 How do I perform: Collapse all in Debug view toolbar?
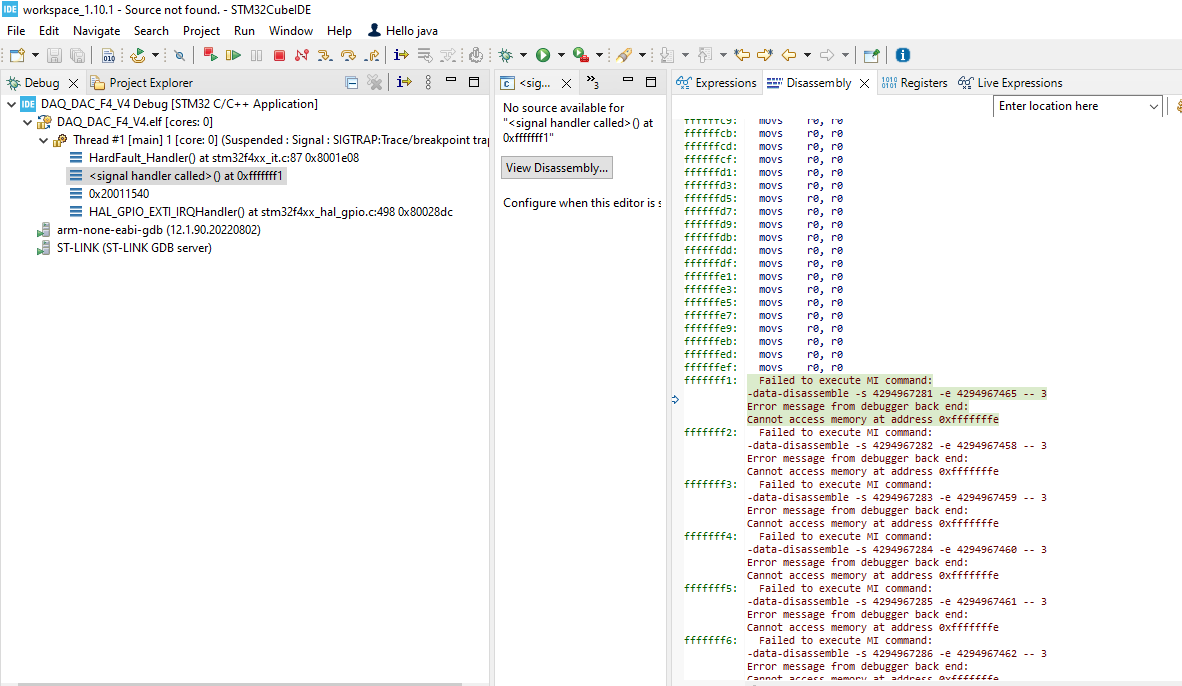pos(351,82)
